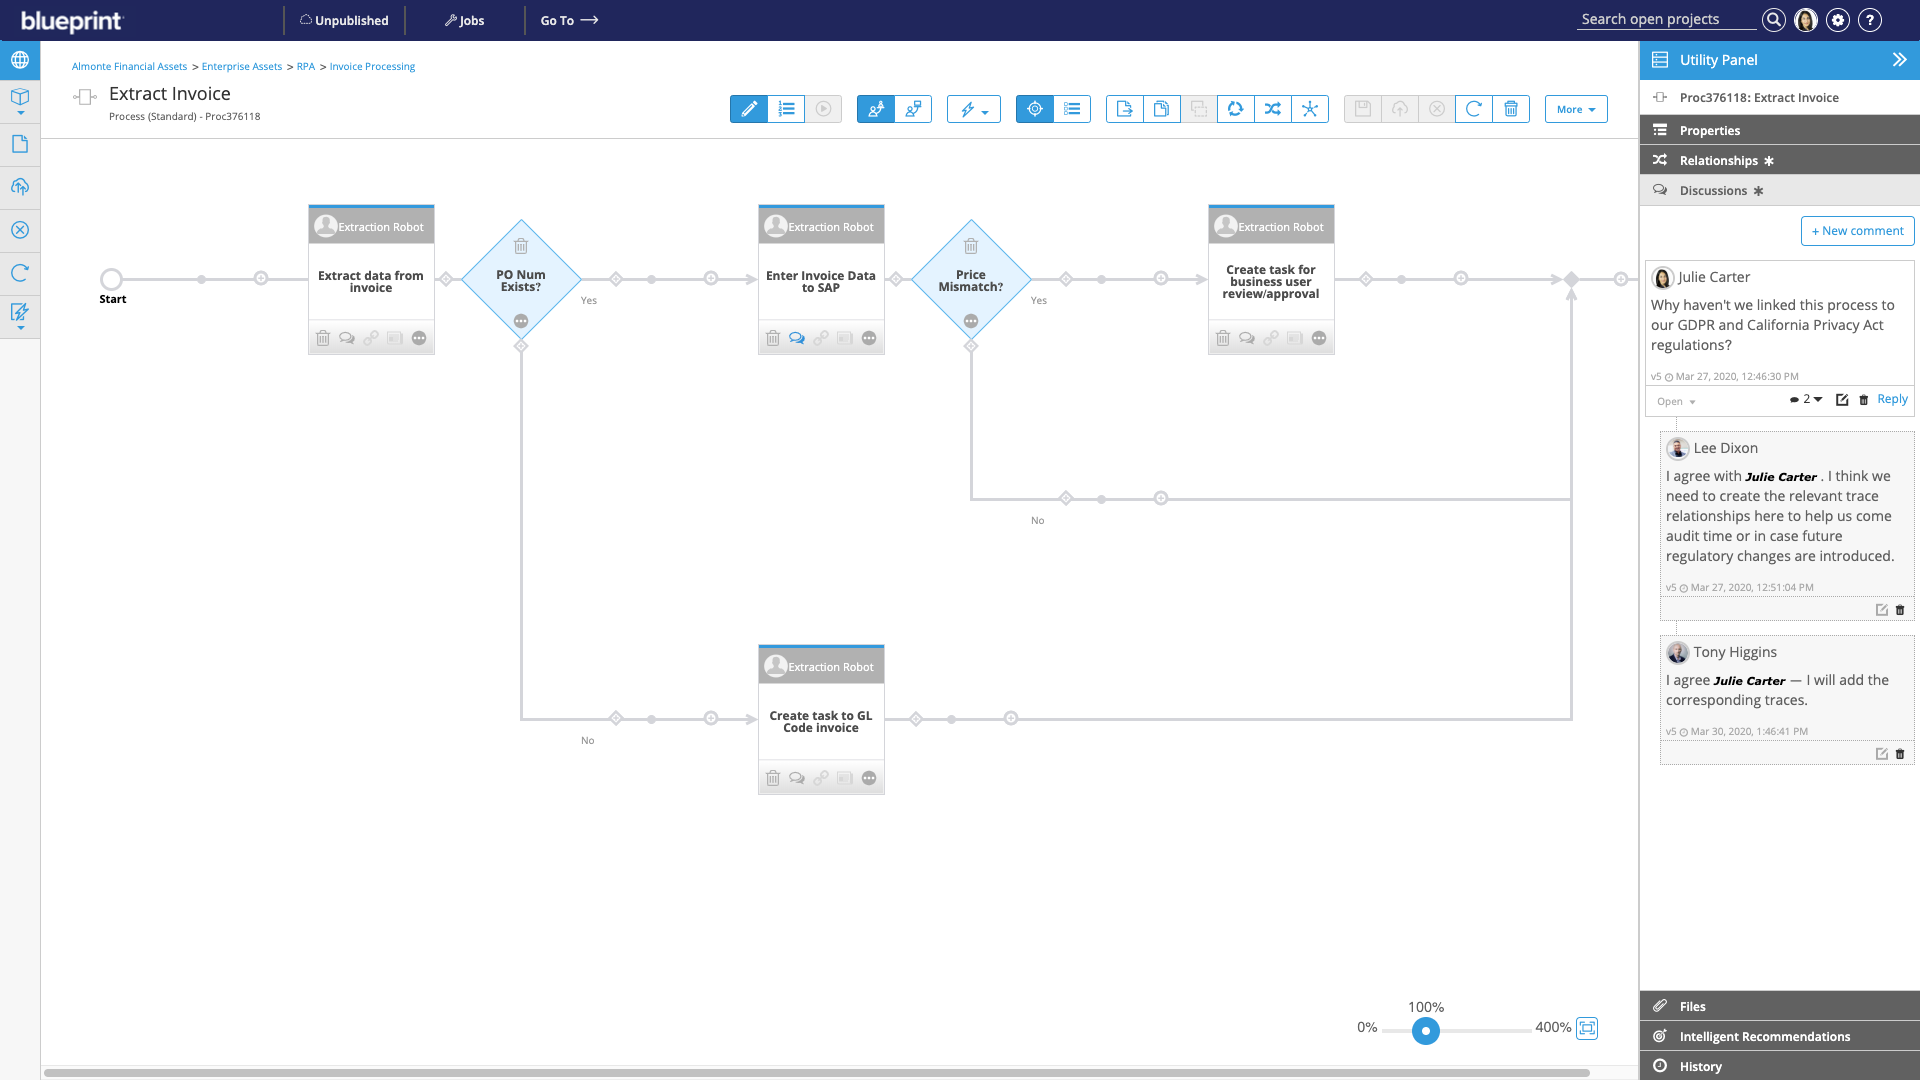Click Reply on Julie Carter's comment
Screen dimensions: 1920x1080
tap(1891, 399)
